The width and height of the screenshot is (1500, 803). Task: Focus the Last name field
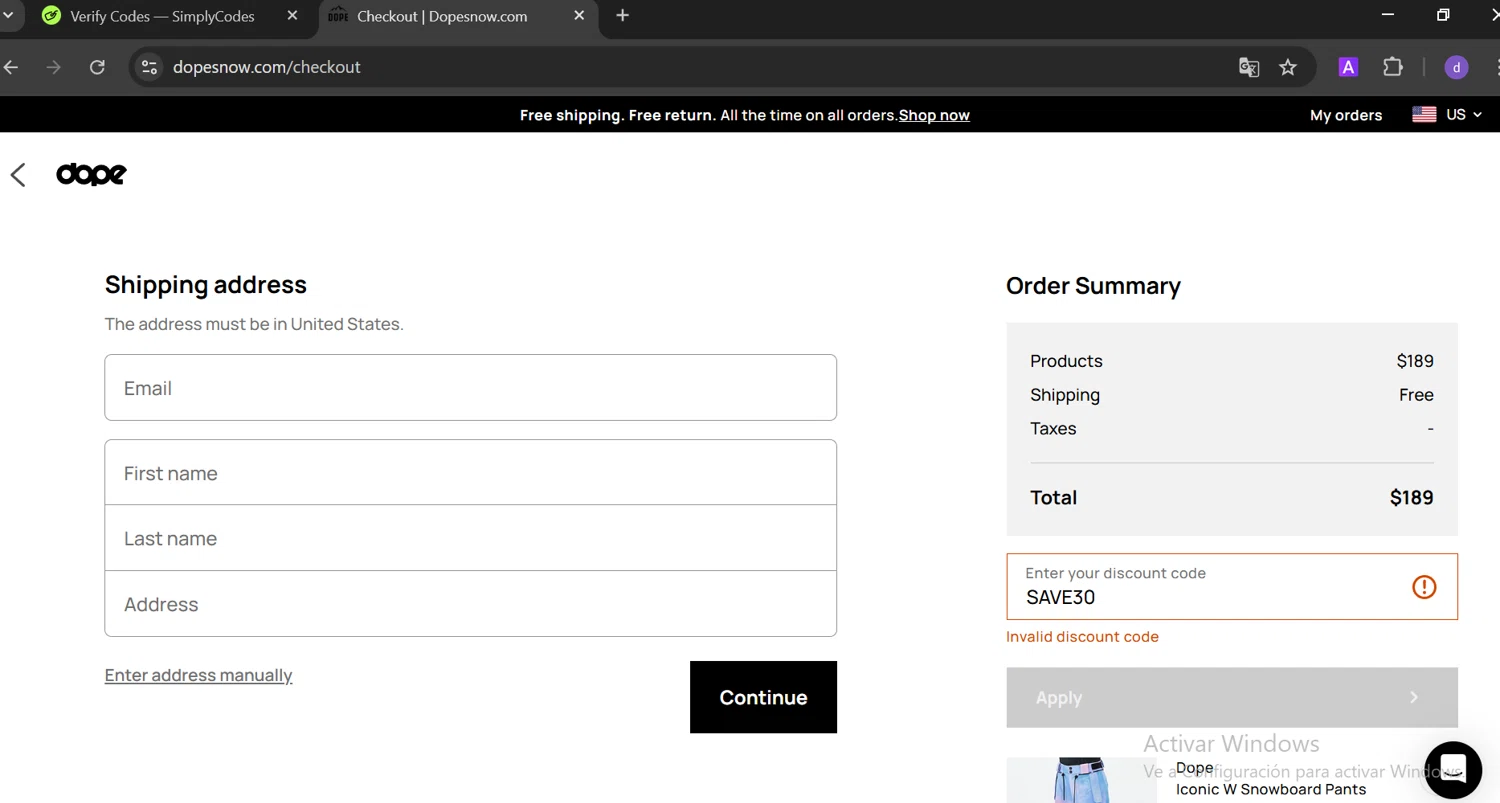pyautogui.click(x=470, y=538)
